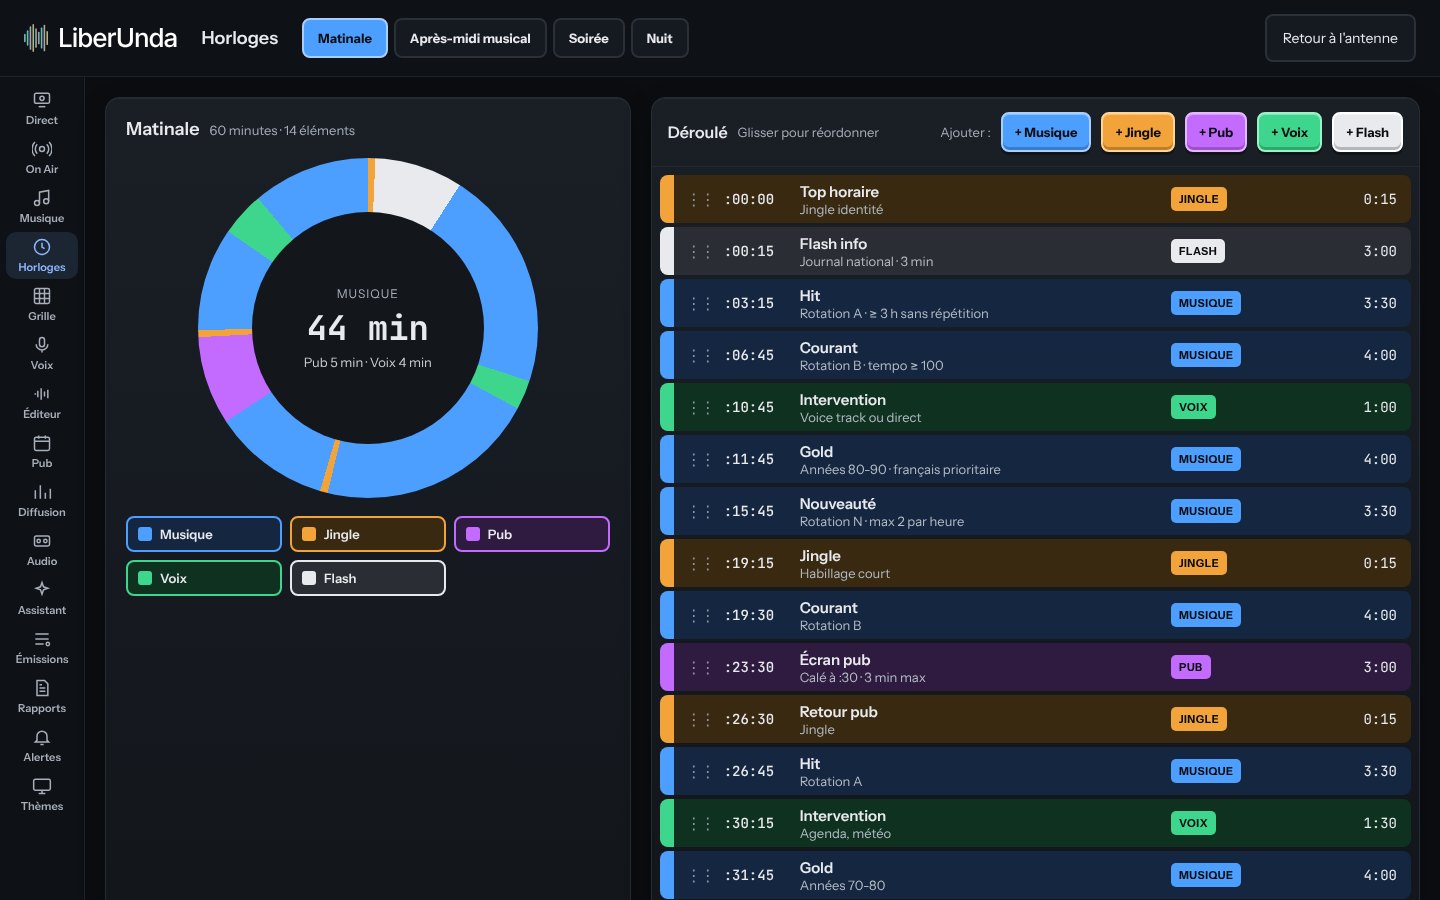
Task: Click the purple Pub legend swatch
Action: point(473,534)
